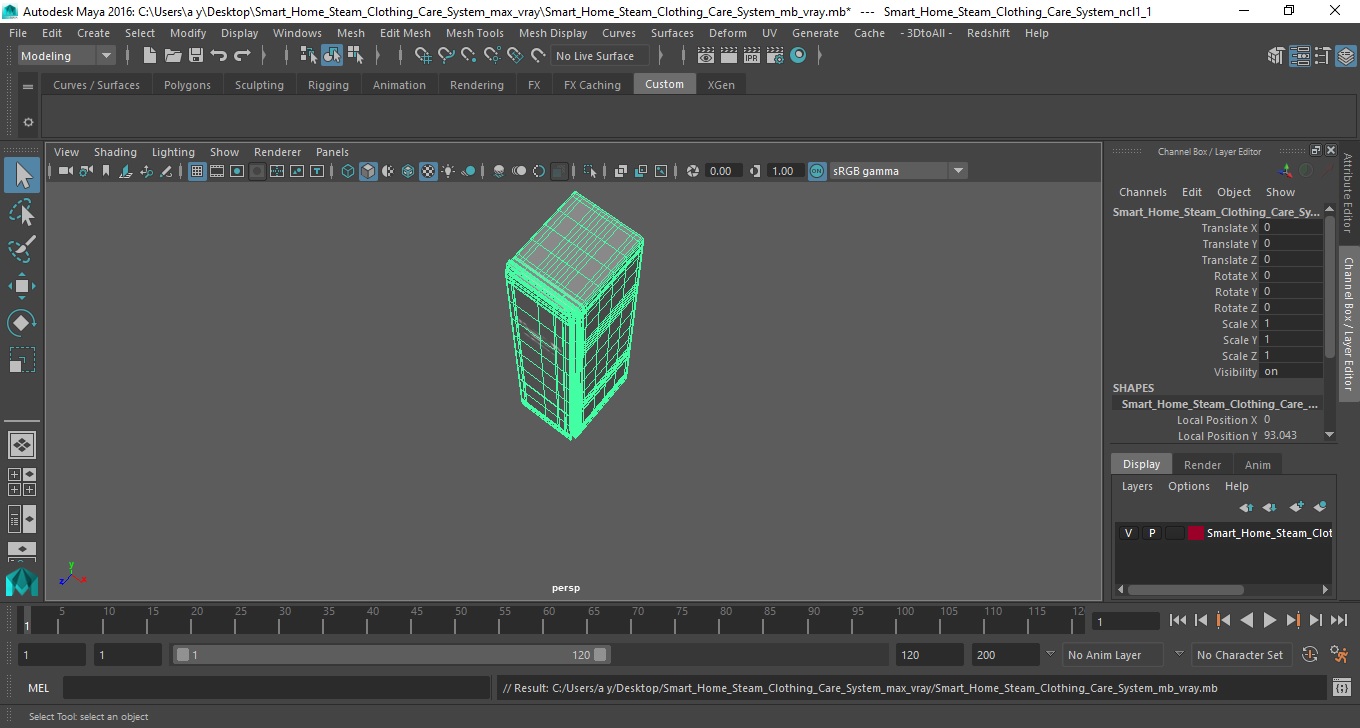Image resolution: width=1360 pixels, height=728 pixels.
Task: Open the viewport Shading menu
Action: click(x=115, y=152)
